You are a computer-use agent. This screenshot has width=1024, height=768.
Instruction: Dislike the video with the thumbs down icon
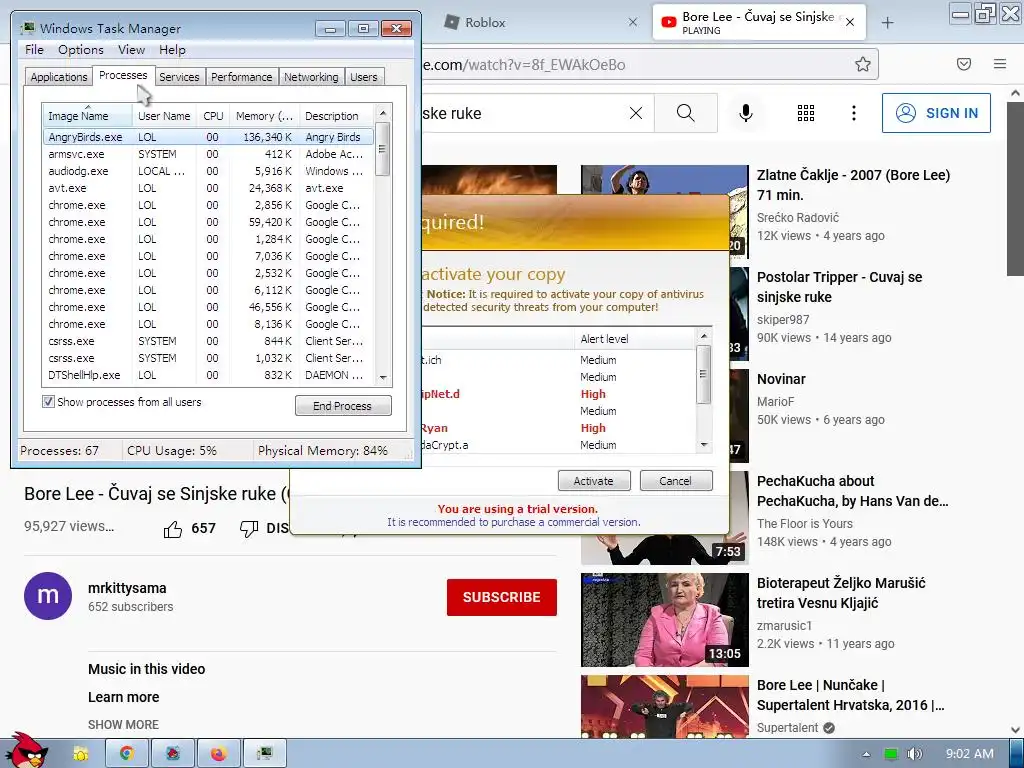(x=249, y=529)
